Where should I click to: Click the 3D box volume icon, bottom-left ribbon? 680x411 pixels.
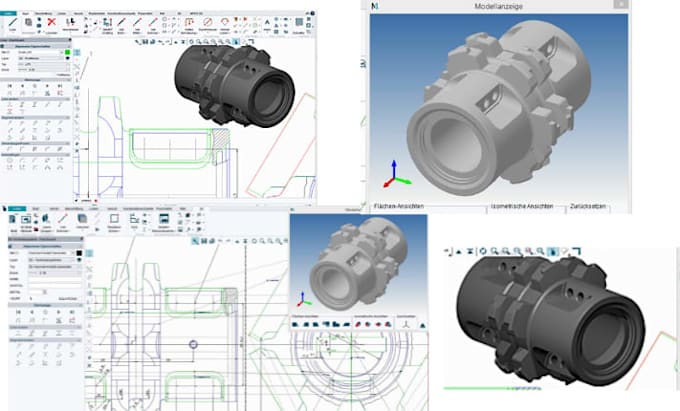point(82,219)
